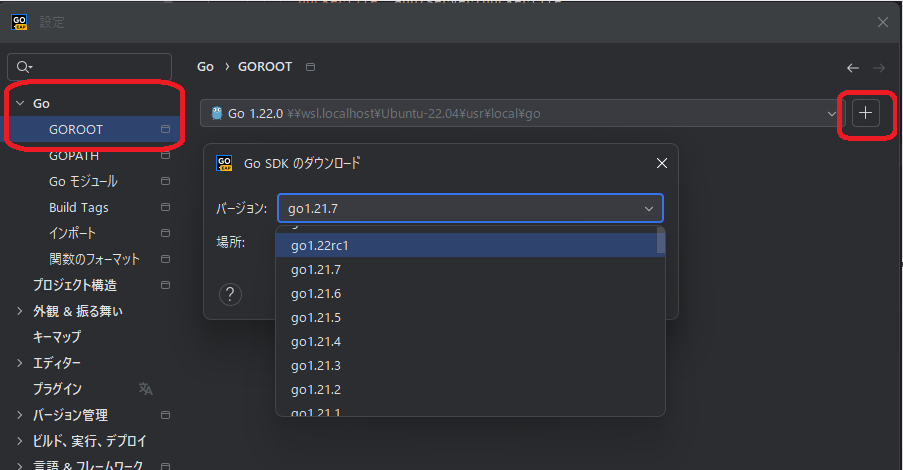Navigate back with the left arrow

(853, 68)
